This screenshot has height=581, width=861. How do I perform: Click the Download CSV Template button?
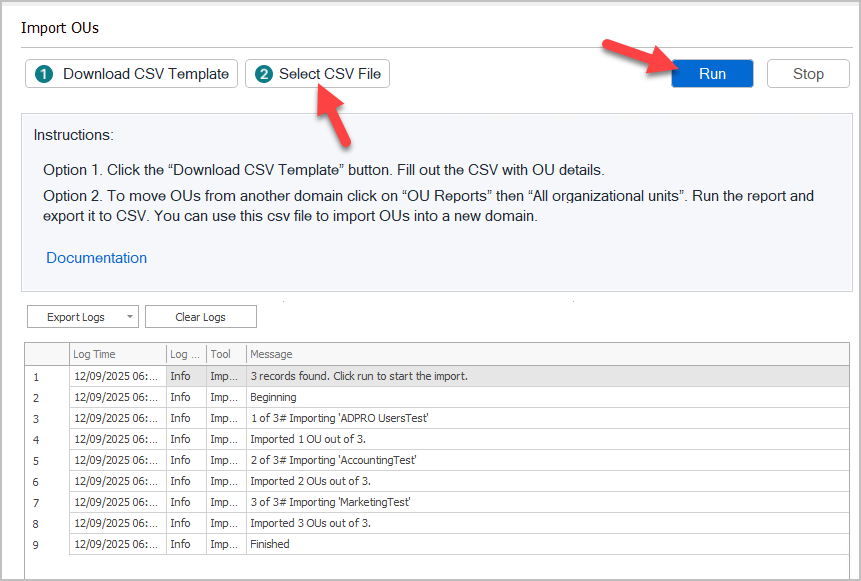[x=132, y=74]
